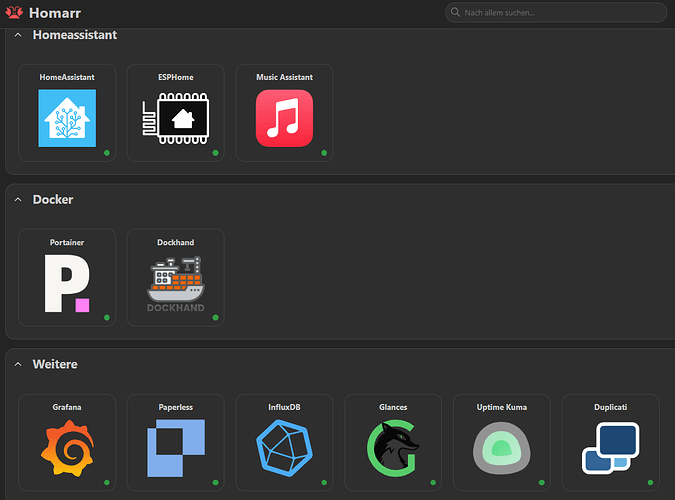This screenshot has width=675, height=500.
Task: Focus the 'Nach allem suchen...' search field
Action: [556, 12]
